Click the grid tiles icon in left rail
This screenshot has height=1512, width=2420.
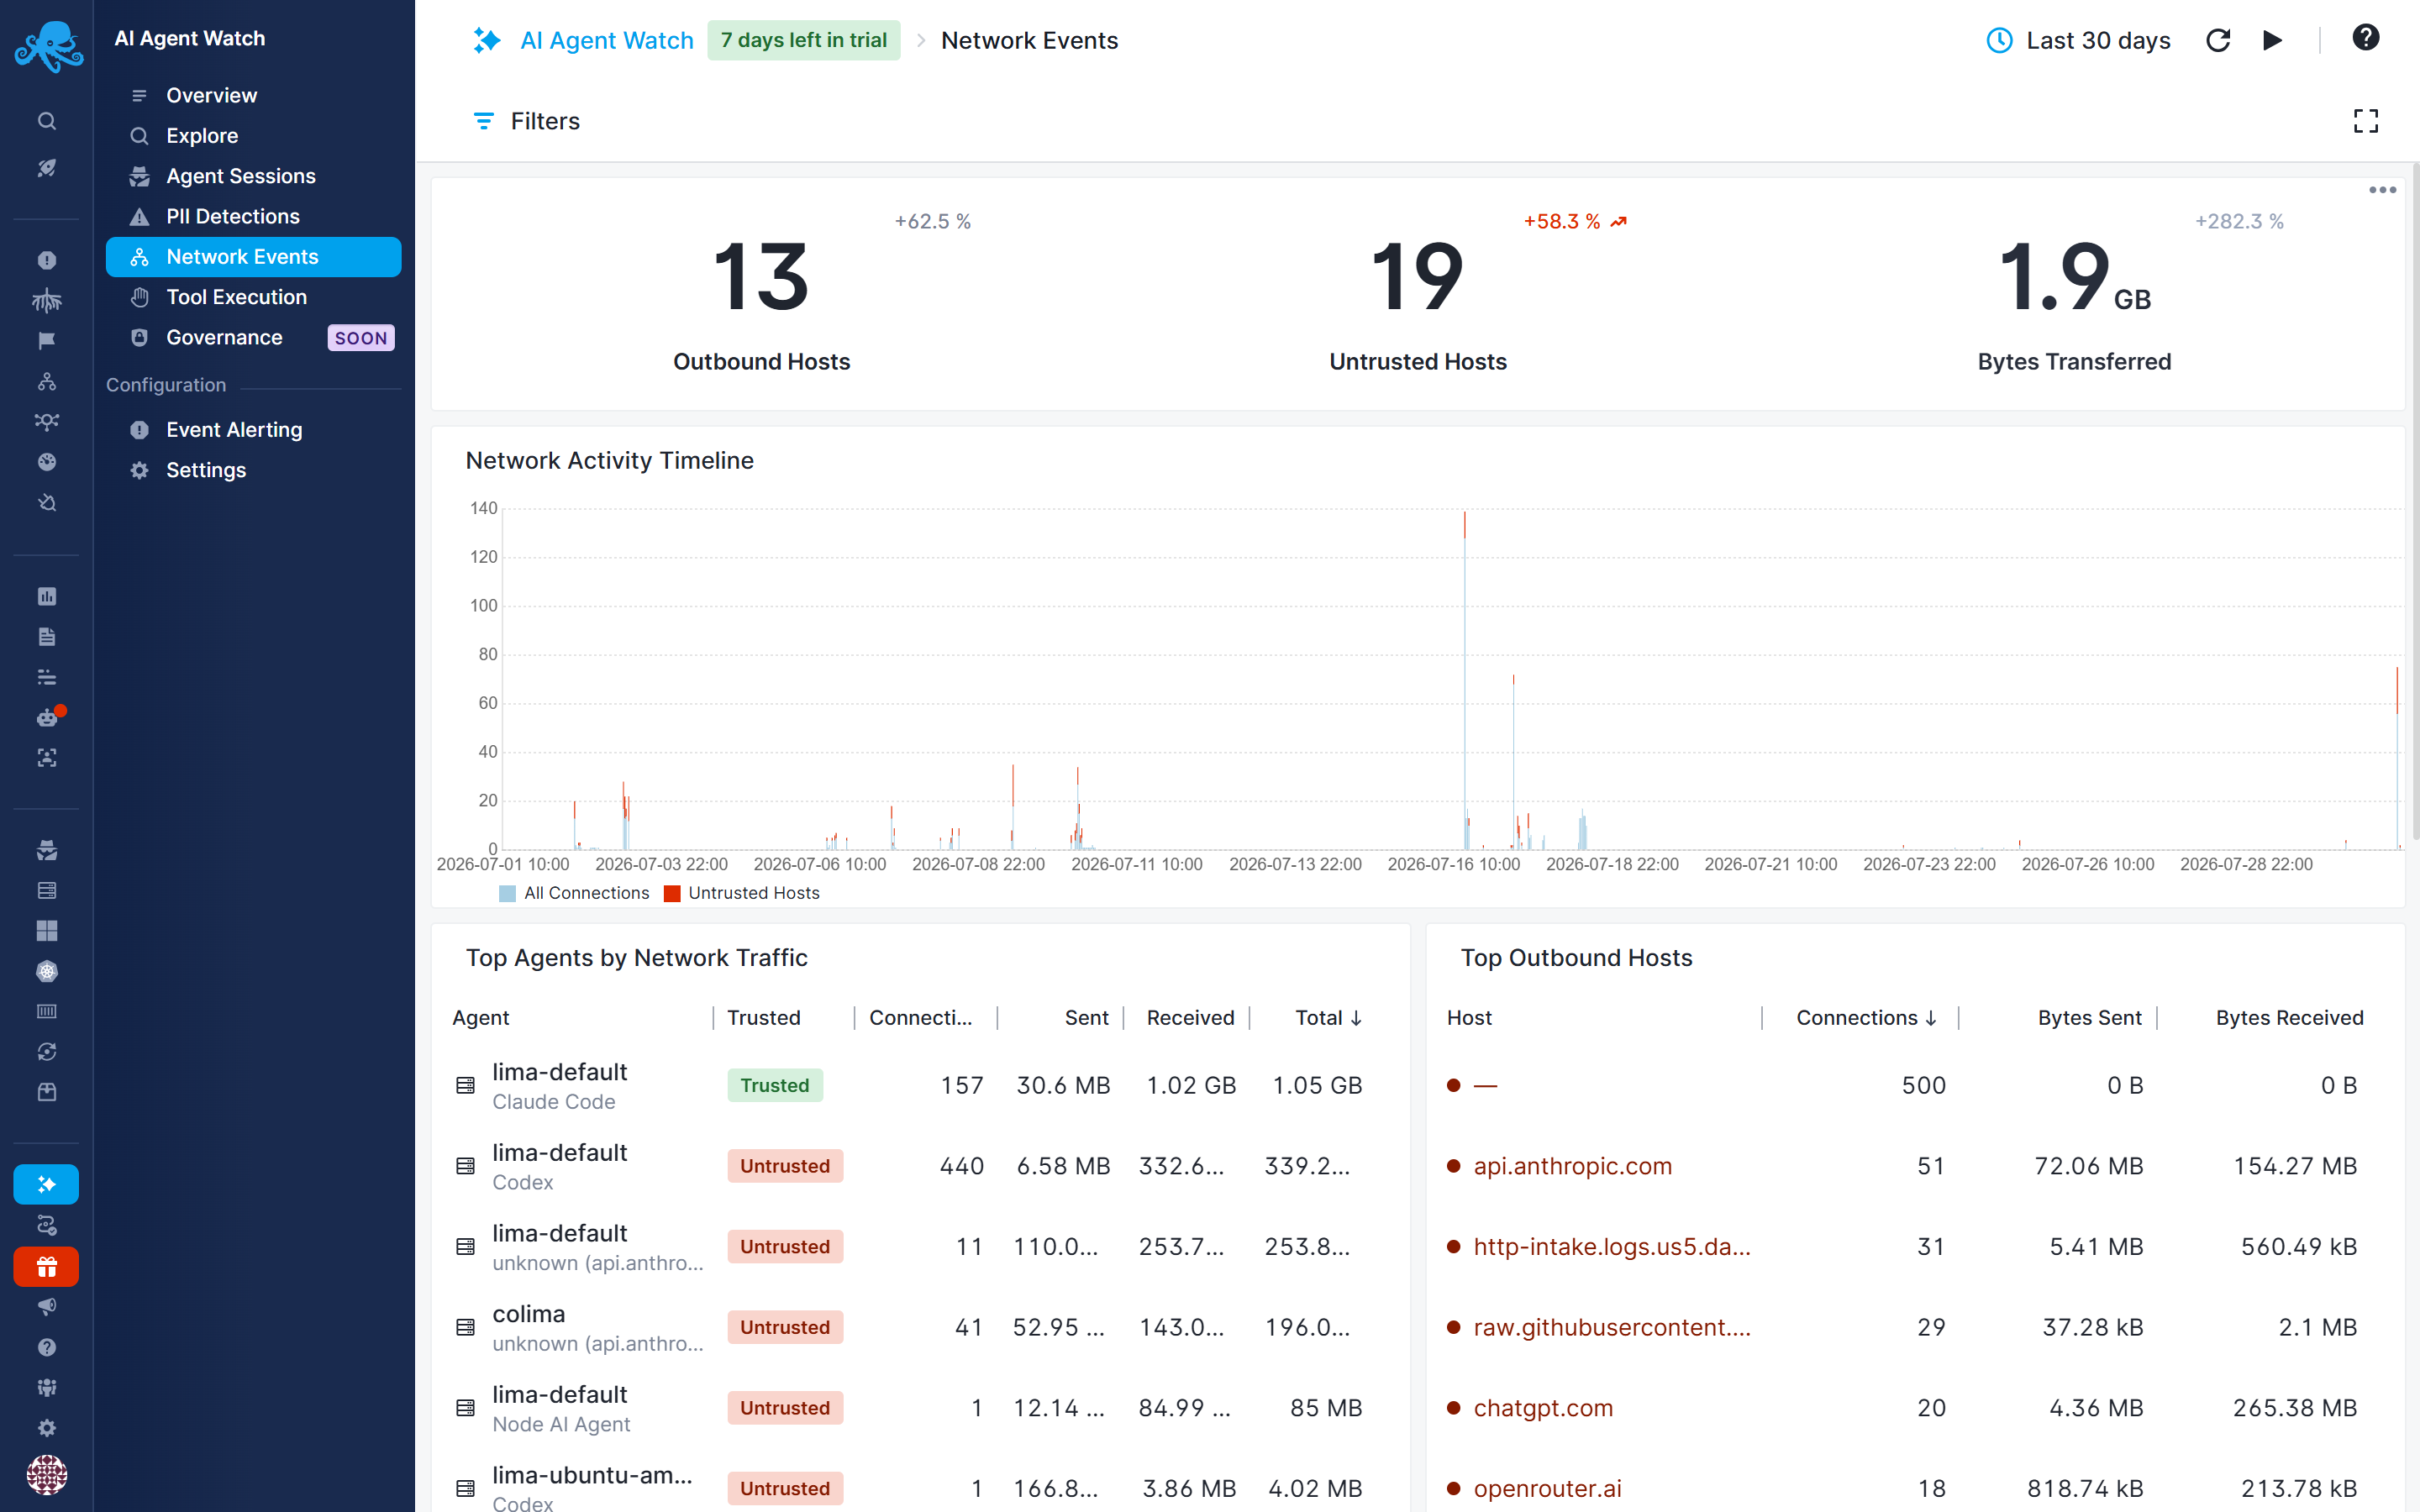[x=47, y=930]
